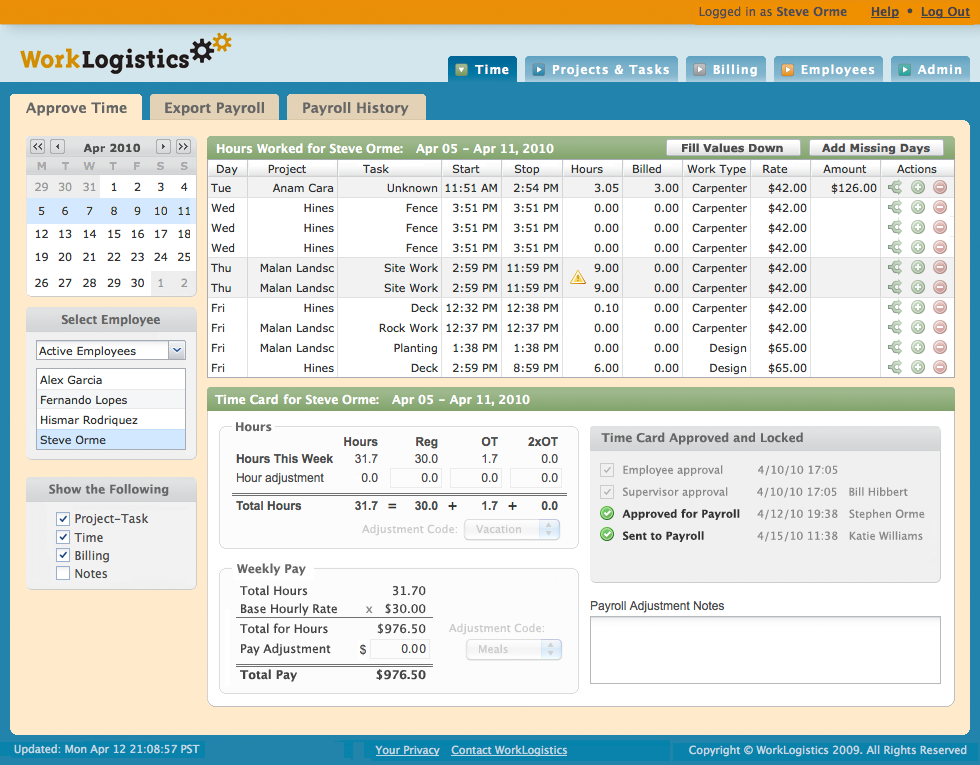The width and height of the screenshot is (980, 765).
Task: Click the Log Out link
Action: point(945,12)
